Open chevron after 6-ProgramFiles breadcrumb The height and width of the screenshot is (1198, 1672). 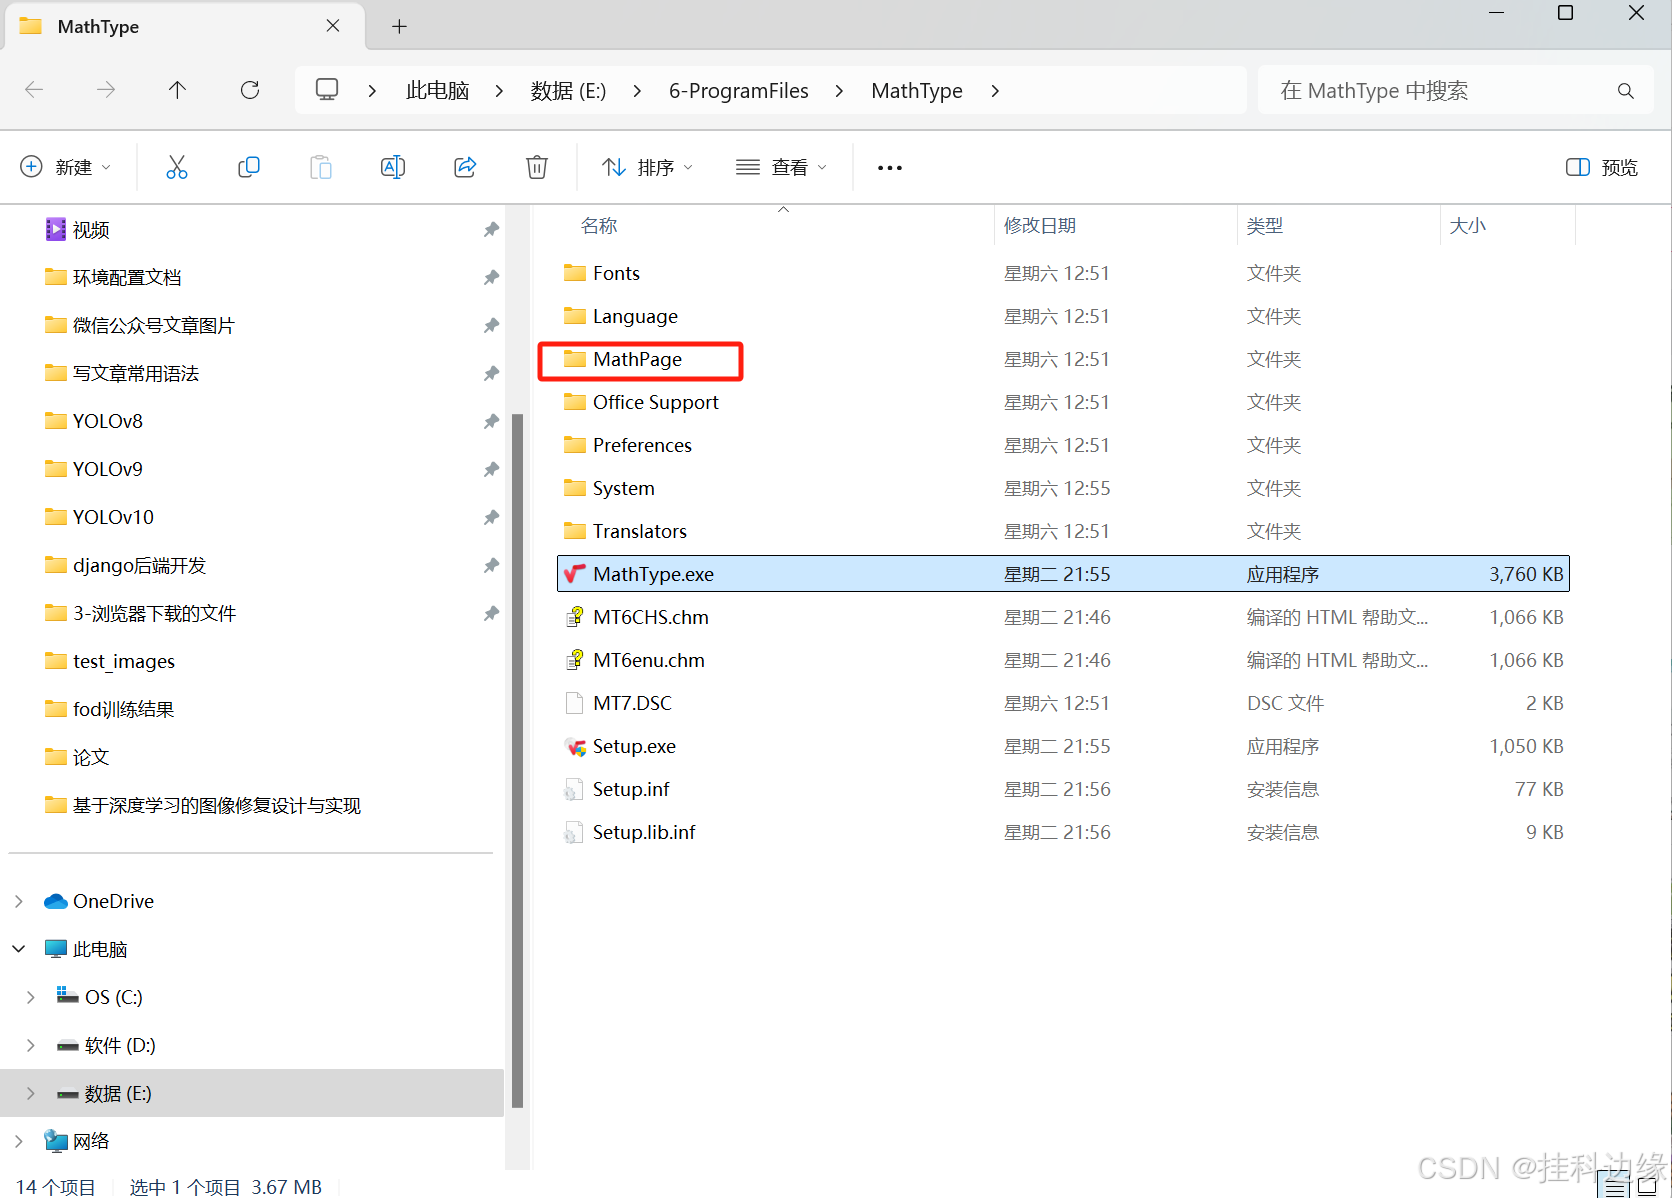(839, 91)
